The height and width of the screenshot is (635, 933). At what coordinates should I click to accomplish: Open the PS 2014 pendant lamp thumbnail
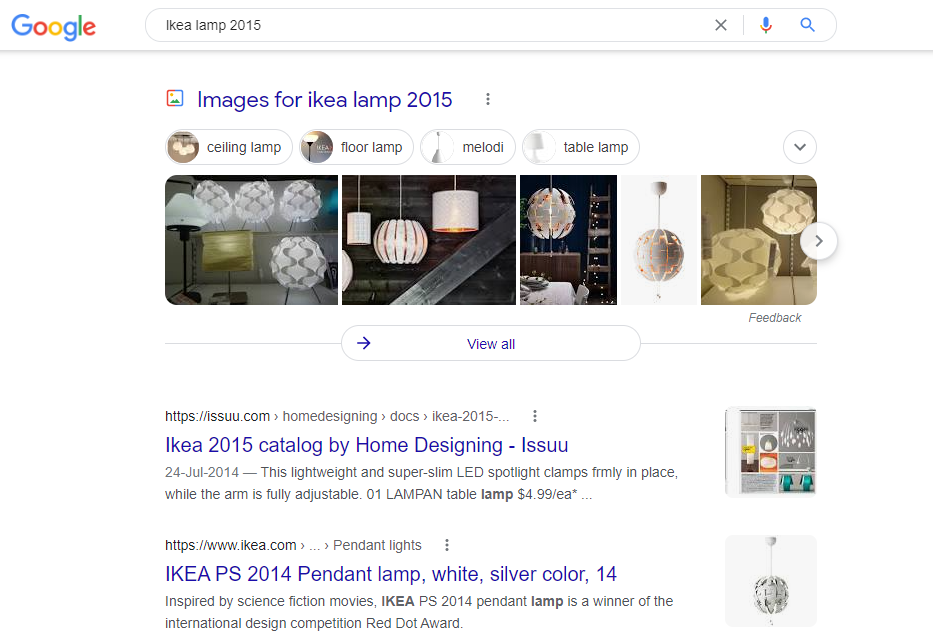771,581
